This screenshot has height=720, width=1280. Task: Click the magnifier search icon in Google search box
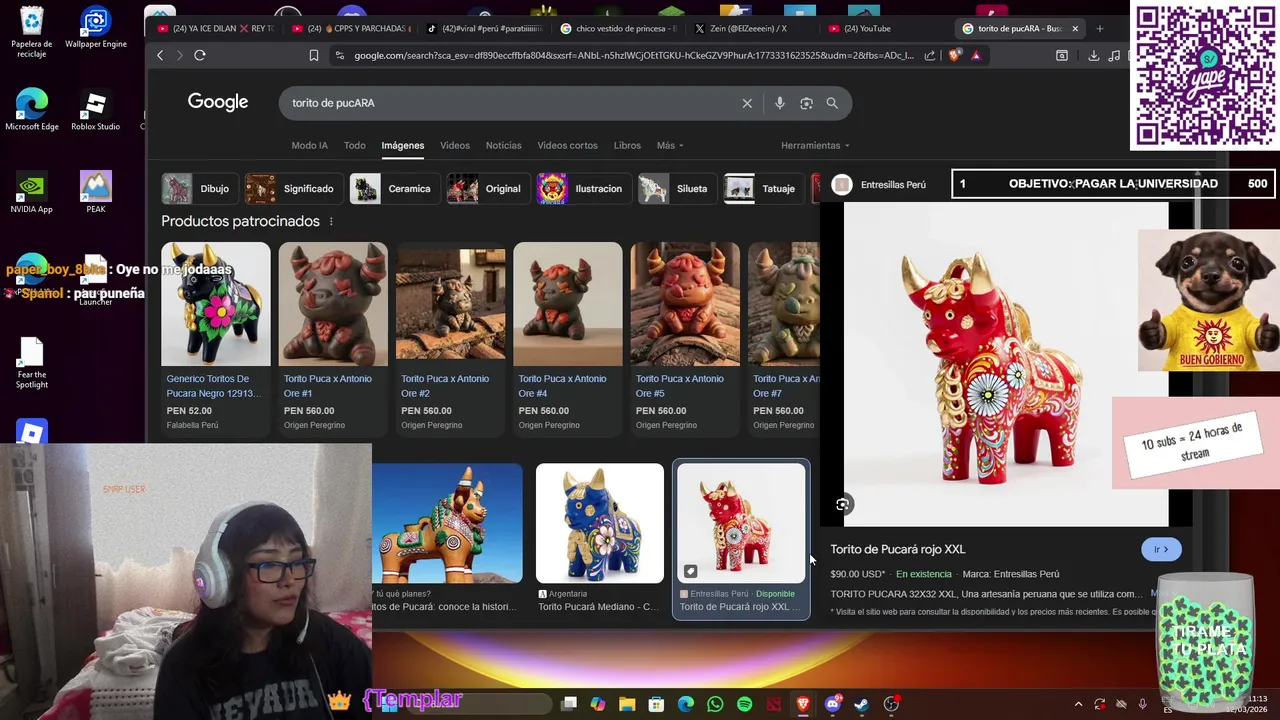[832, 103]
